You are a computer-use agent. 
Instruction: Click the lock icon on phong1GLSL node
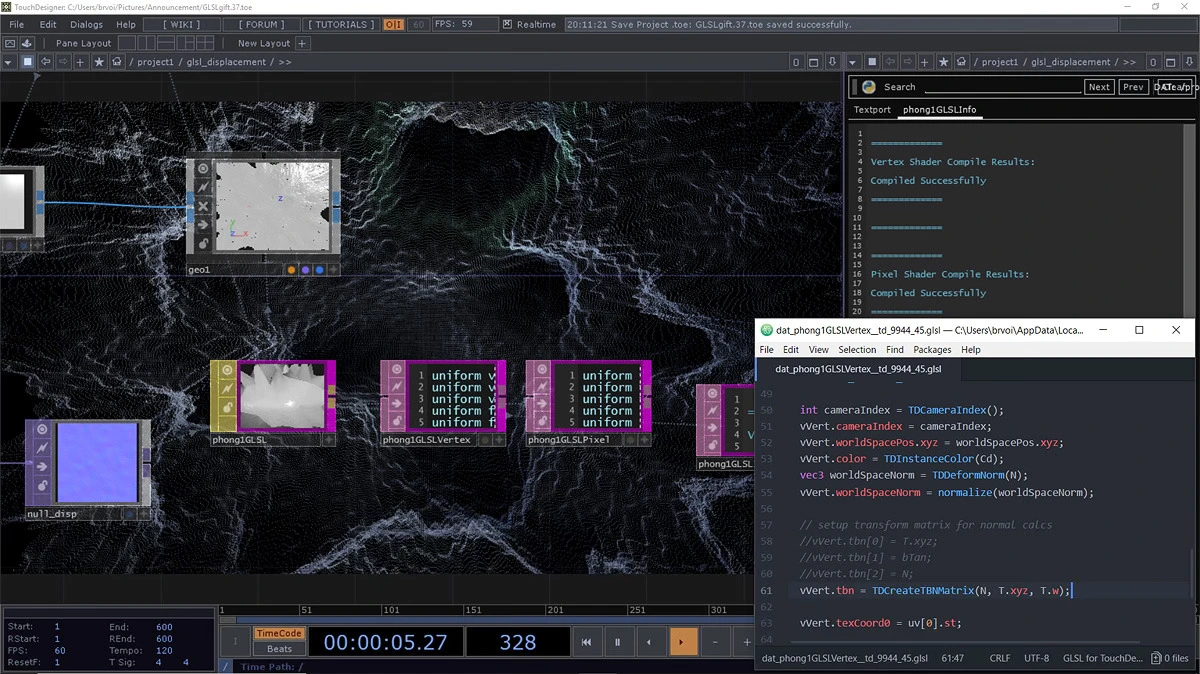click(x=225, y=408)
